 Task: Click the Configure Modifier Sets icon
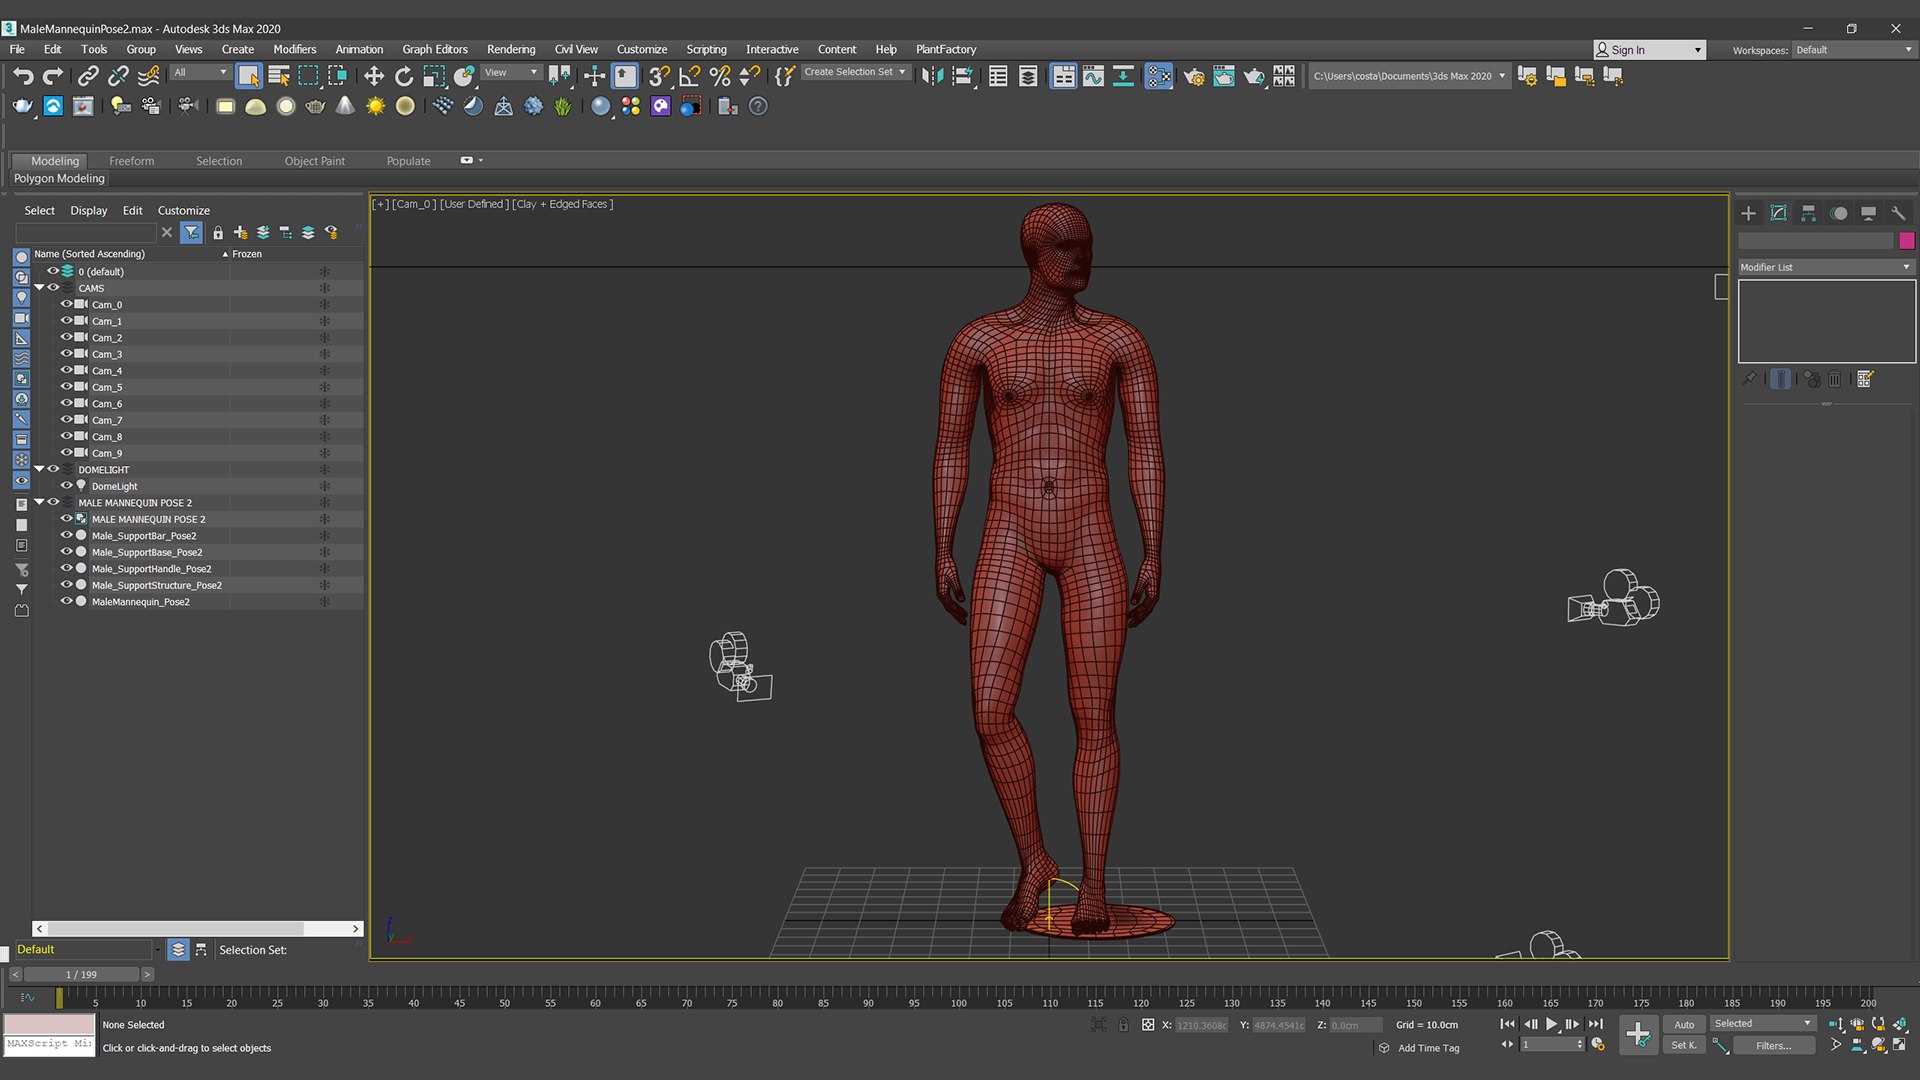1865,379
